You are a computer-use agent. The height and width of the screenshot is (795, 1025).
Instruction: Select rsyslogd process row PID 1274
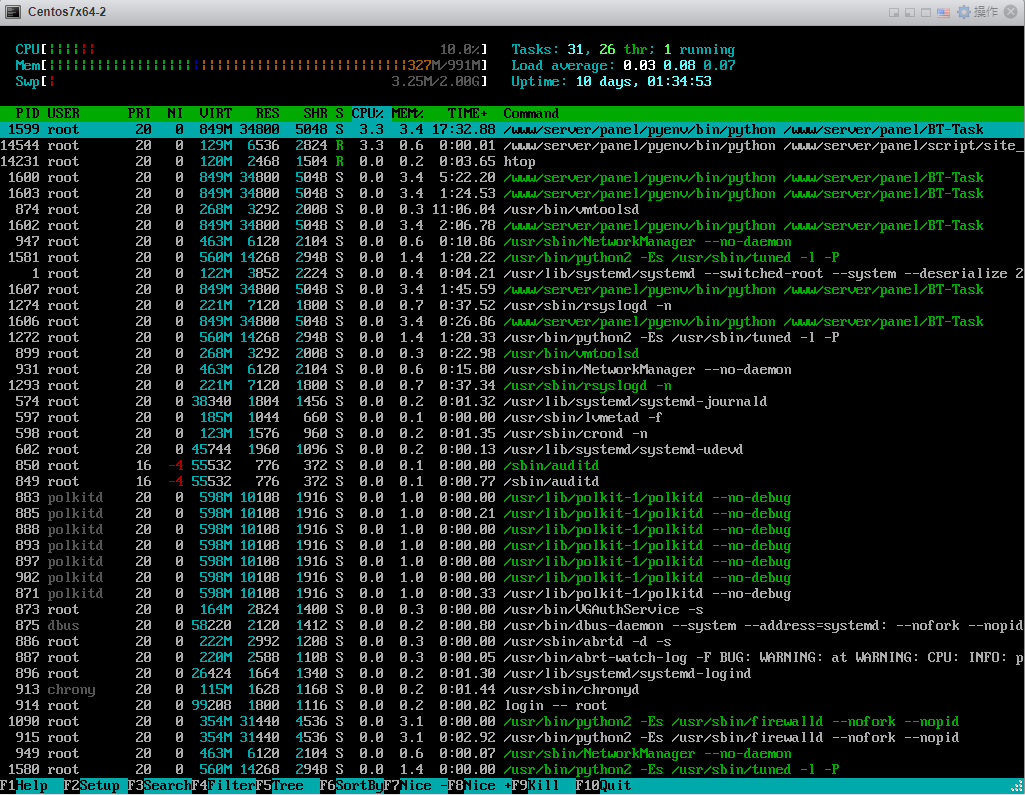point(512,305)
